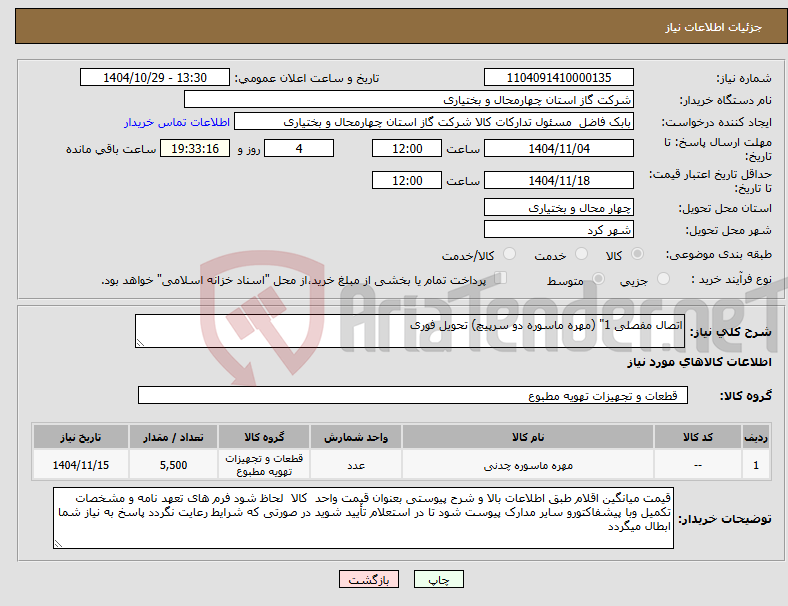Open the اطلاعات تماس خریدار link
The height and width of the screenshot is (606, 788).
pos(177,122)
